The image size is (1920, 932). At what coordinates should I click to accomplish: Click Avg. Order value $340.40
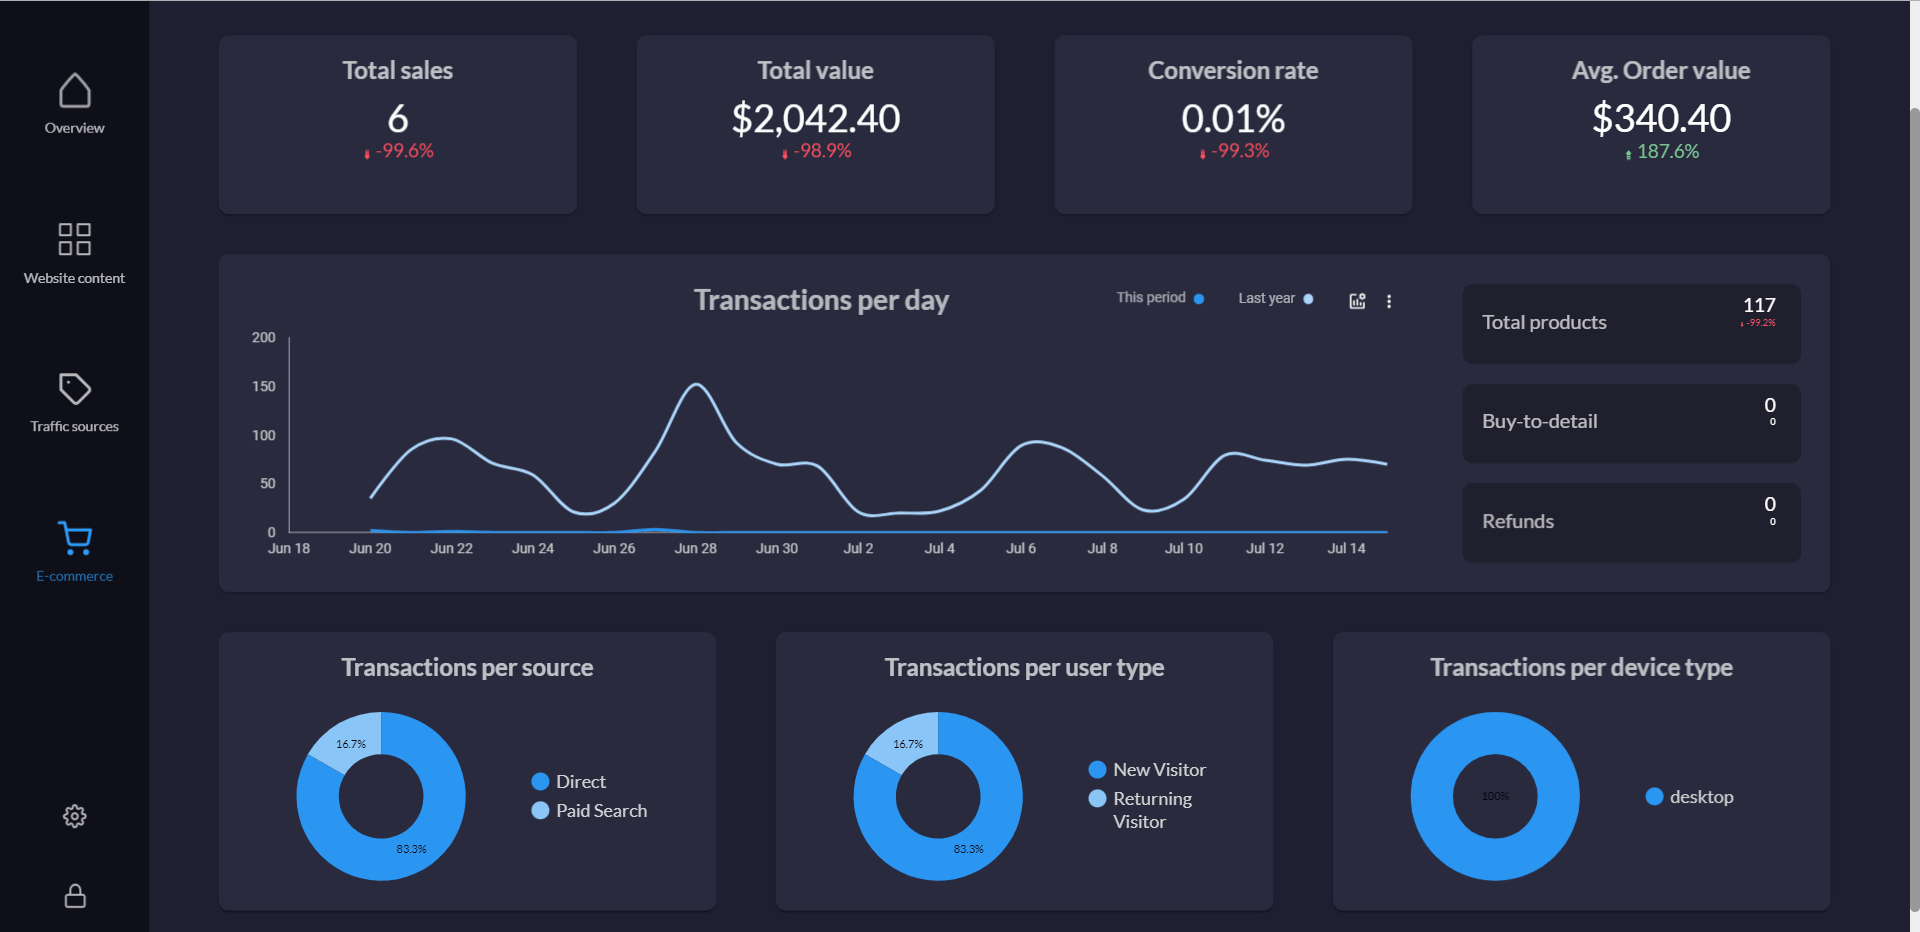click(1661, 118)
